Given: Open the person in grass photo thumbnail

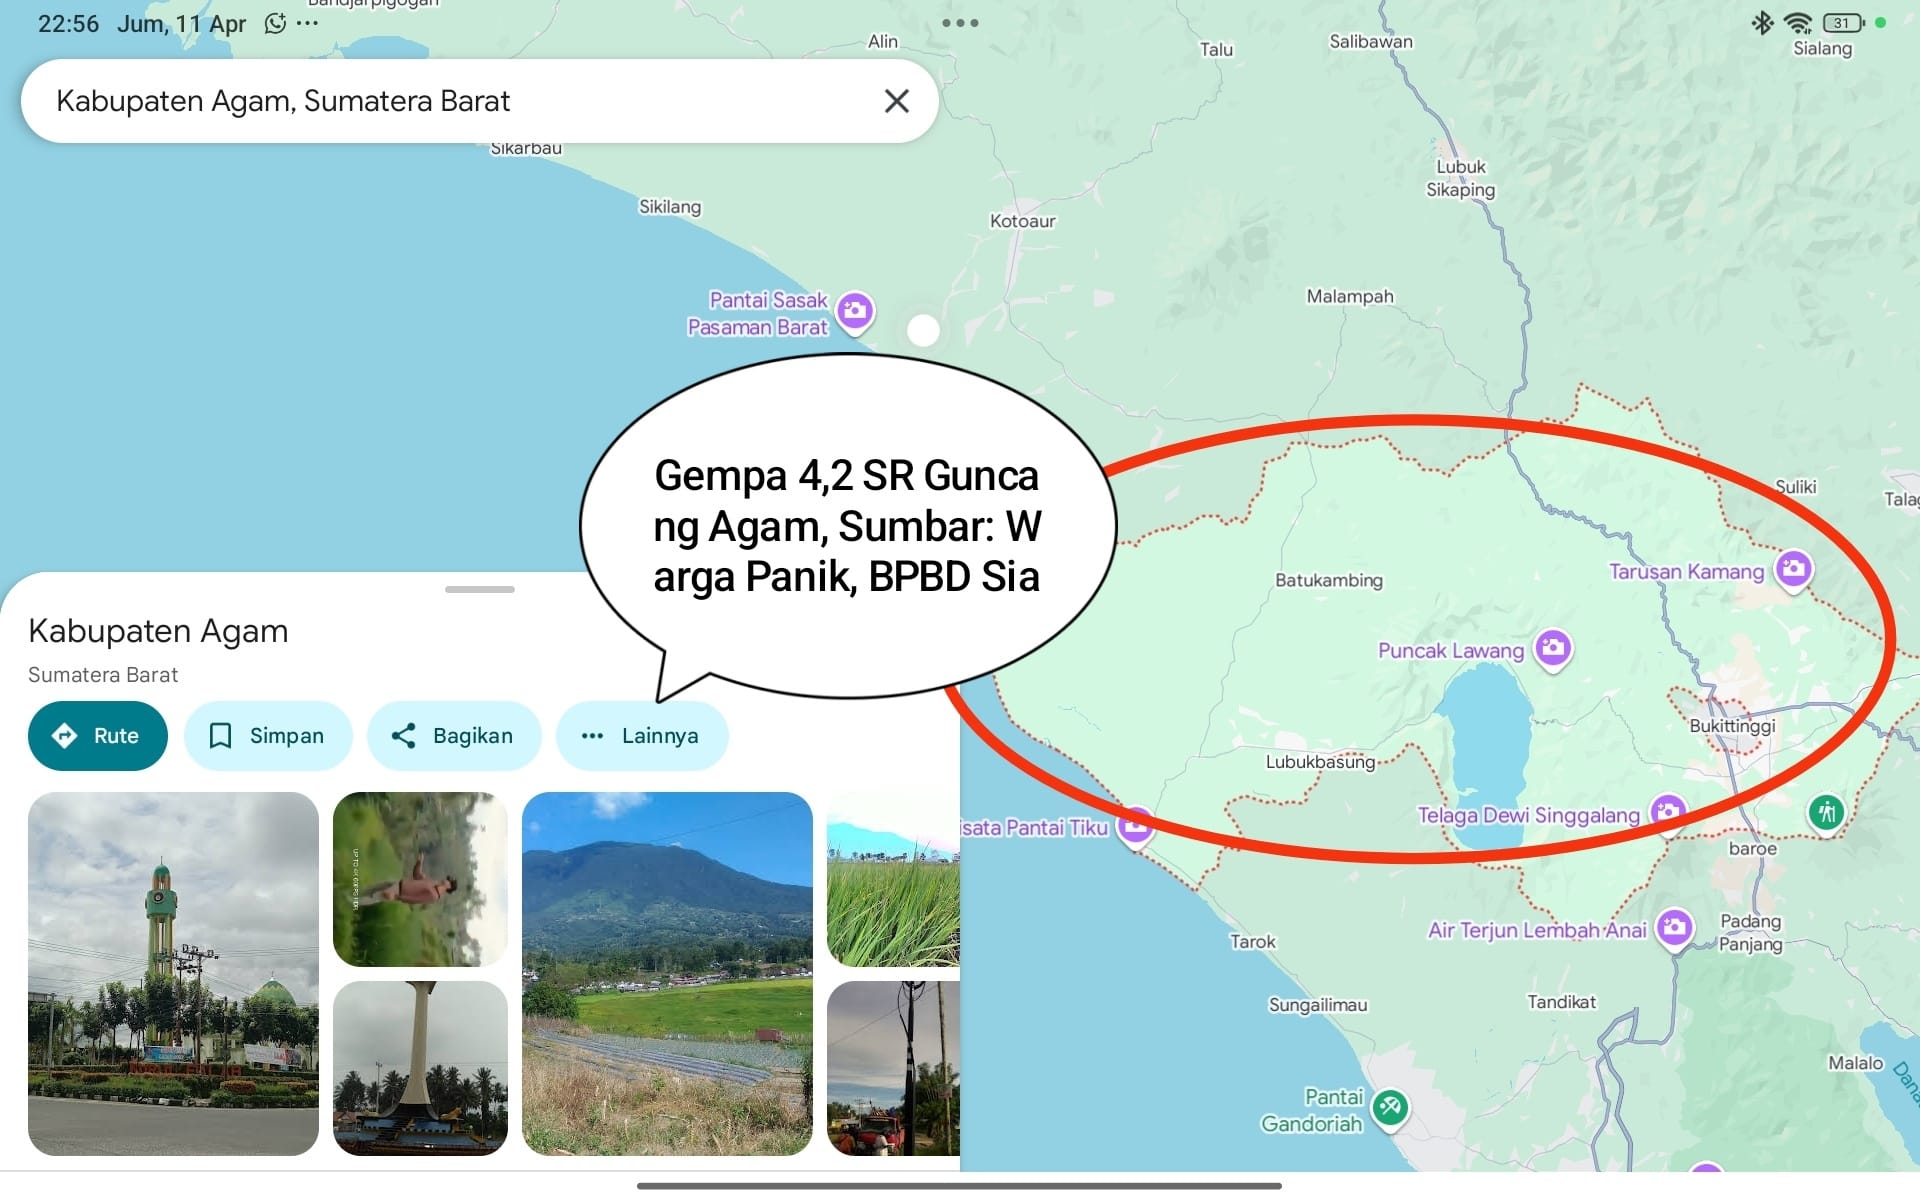Looking at the screenshot, I should point(420,879).
